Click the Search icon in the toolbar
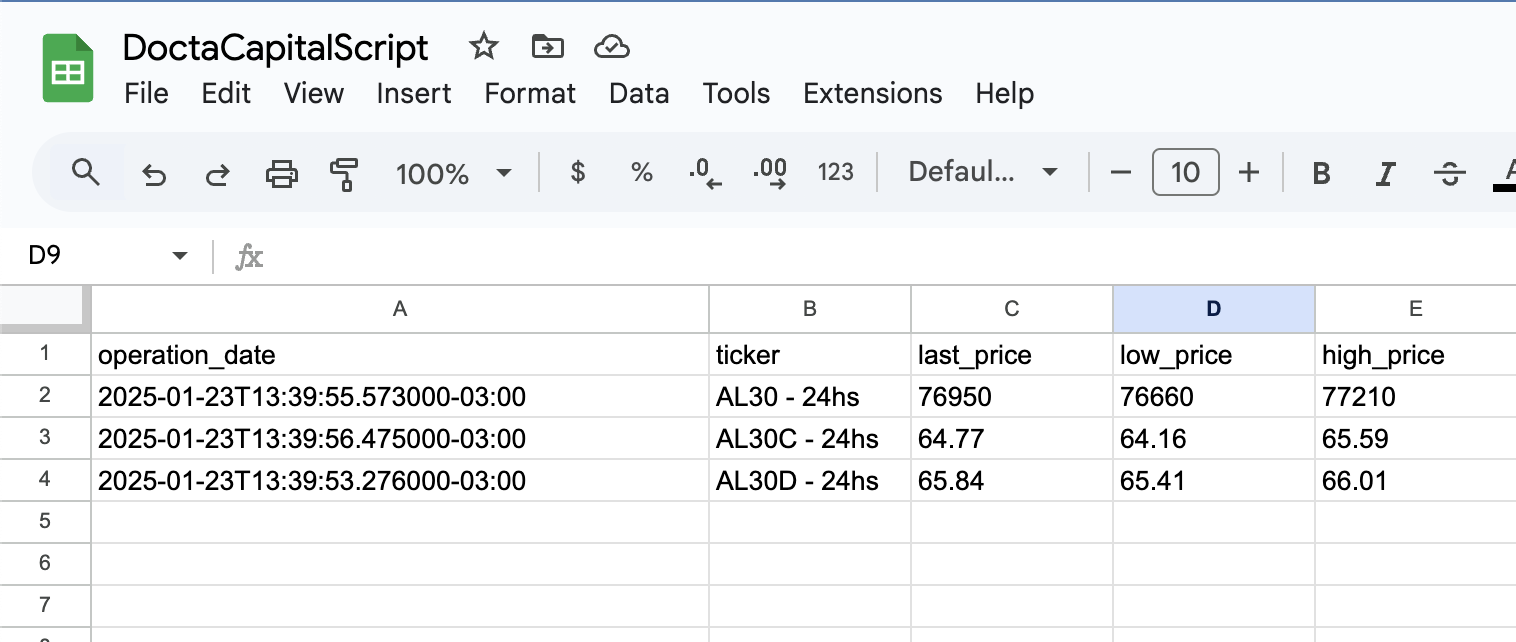The width and height of the screenshot is (1516, 642). click(x=86, y=172)
